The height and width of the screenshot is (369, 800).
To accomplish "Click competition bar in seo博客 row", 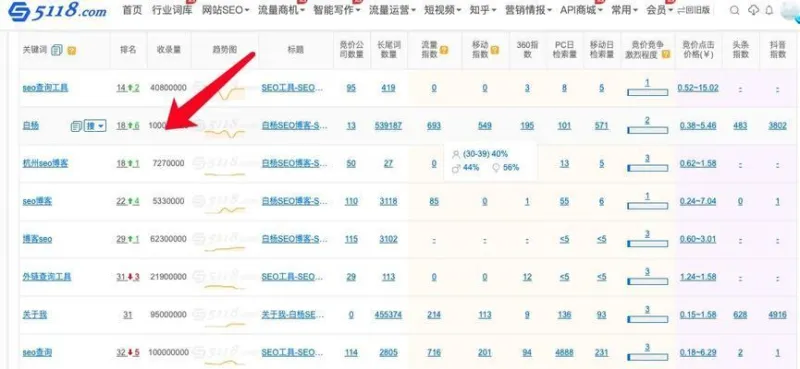I will tap(647, 206).
